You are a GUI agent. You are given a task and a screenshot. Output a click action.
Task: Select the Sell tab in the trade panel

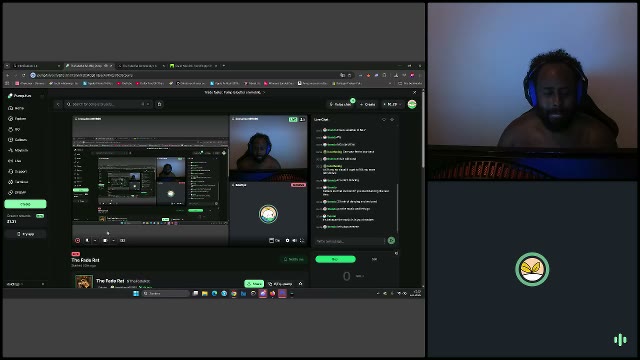coord(374,259)
